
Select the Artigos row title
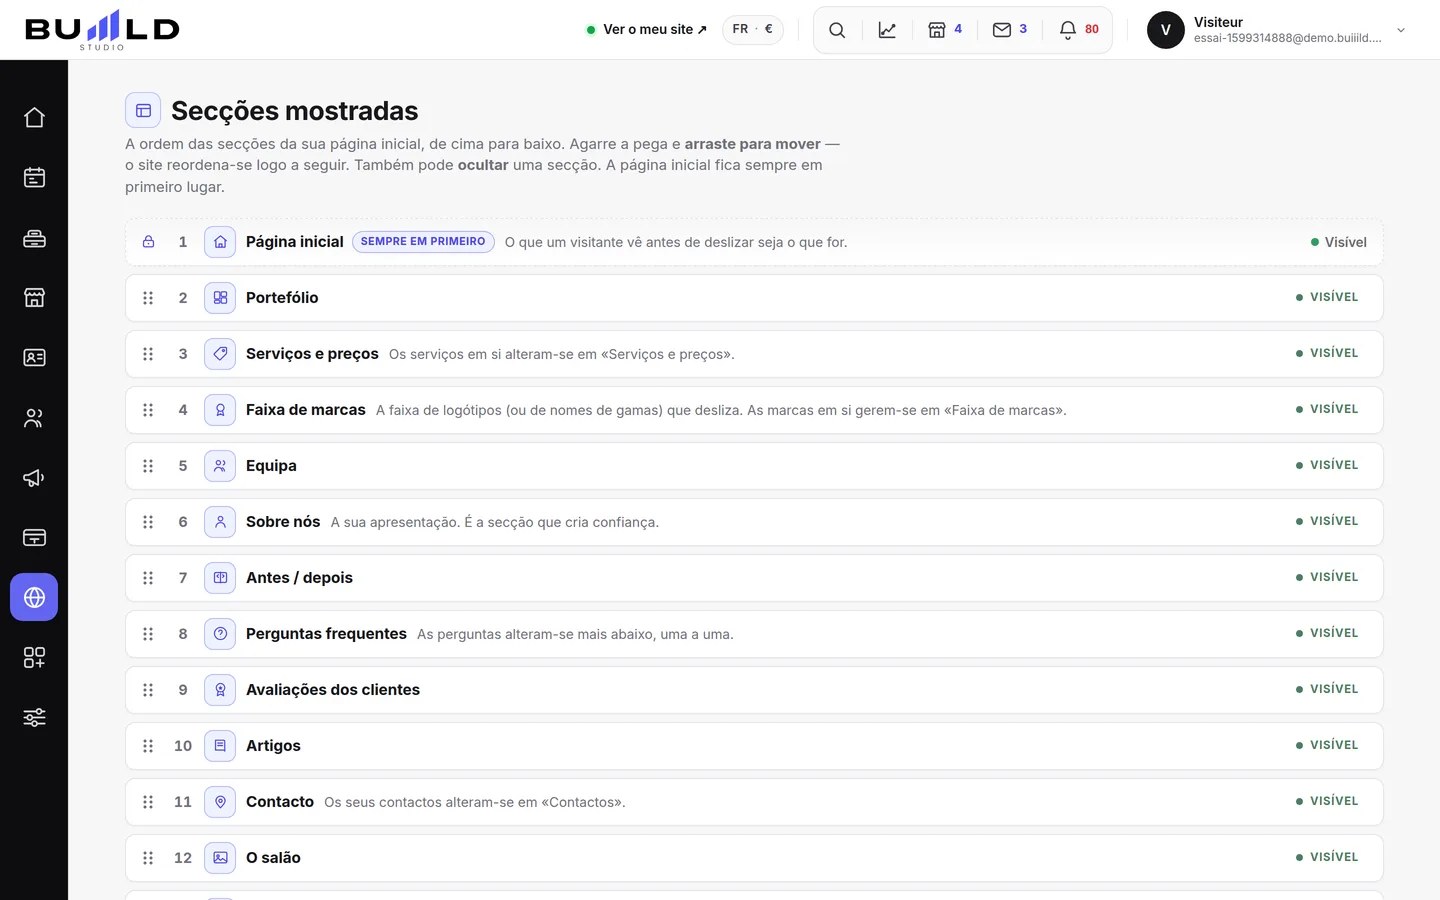273,746
